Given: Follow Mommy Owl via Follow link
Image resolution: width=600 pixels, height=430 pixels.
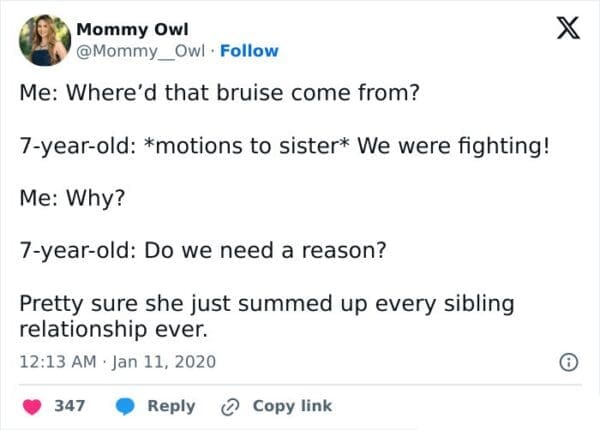Looking at the screenshot, I should pyautogui.click(x=251, y=51).
